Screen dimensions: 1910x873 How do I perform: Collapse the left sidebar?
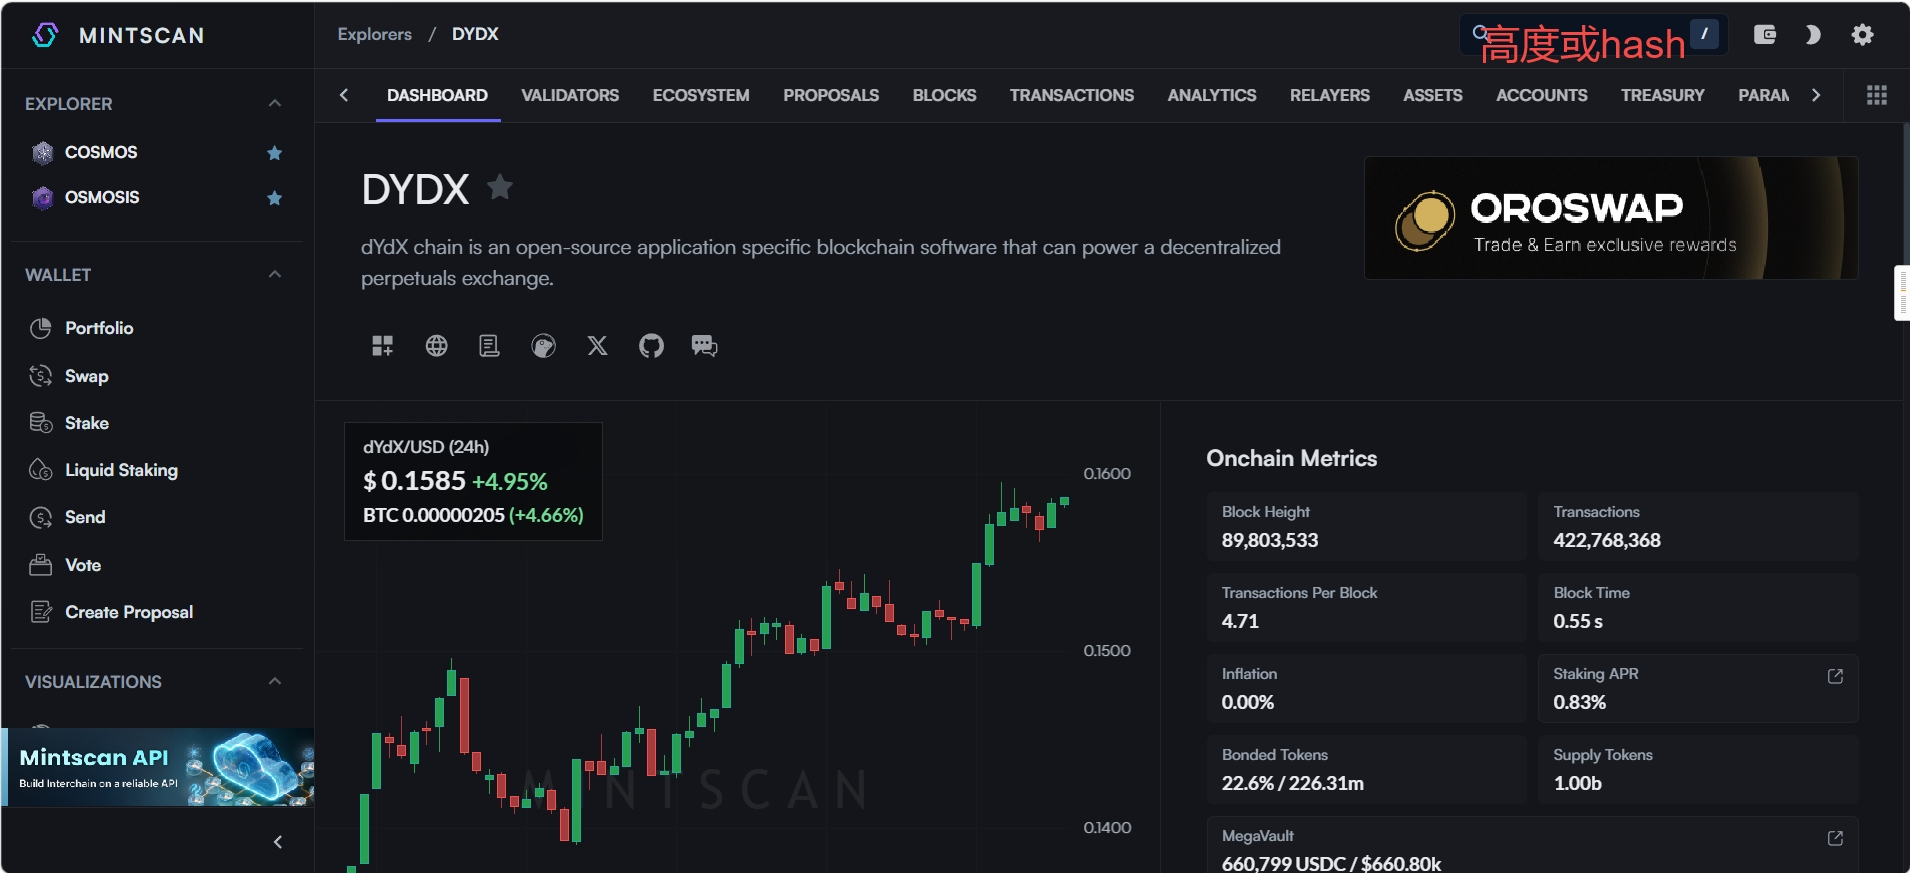(278, 842)
